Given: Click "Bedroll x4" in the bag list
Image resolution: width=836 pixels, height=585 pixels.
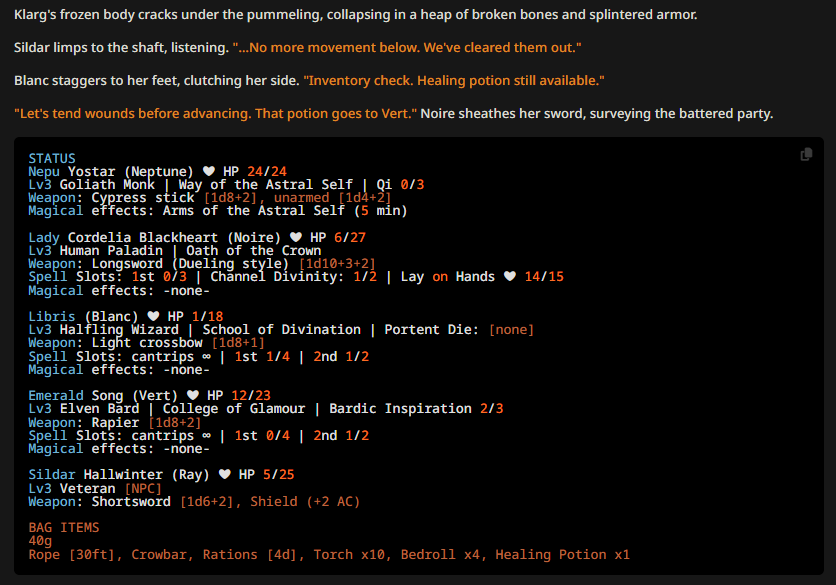Looking at the screenshot, I should click(440, 555).
